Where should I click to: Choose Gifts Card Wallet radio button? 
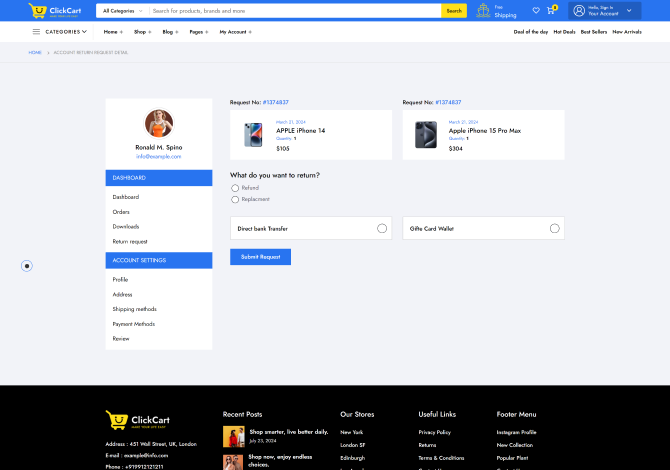[x=555, y=229]
